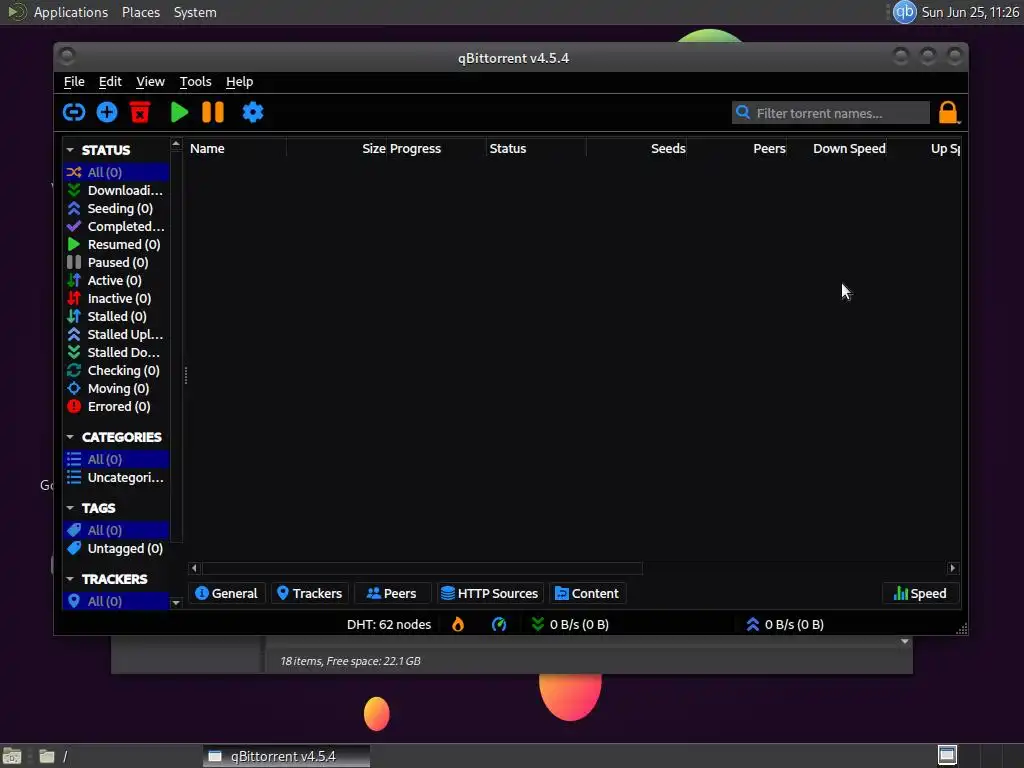
Task: Sort by the Status column header
Action: (536, 148)
